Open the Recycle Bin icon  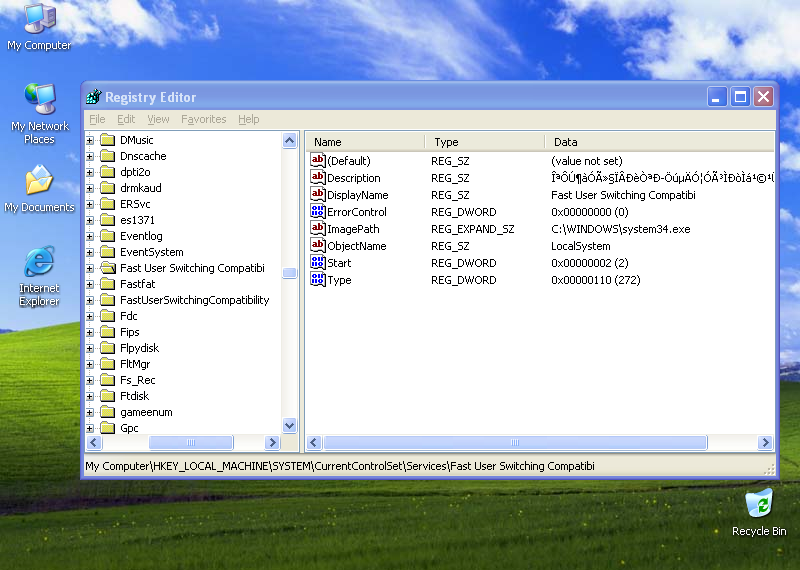759,512
